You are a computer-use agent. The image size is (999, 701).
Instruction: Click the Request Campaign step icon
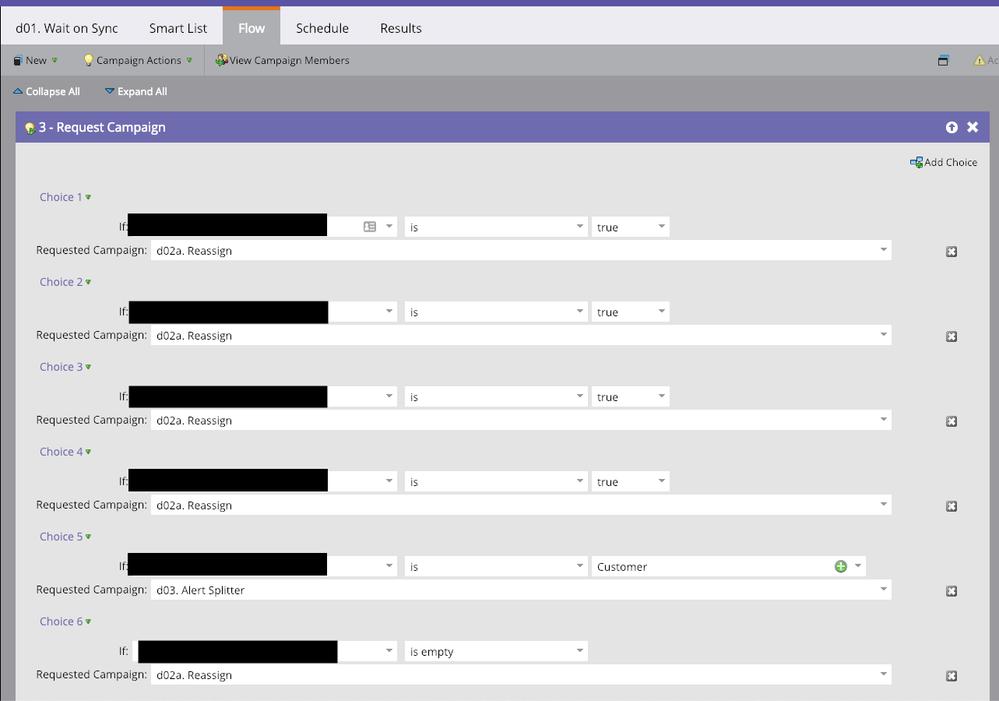point(27,127)
